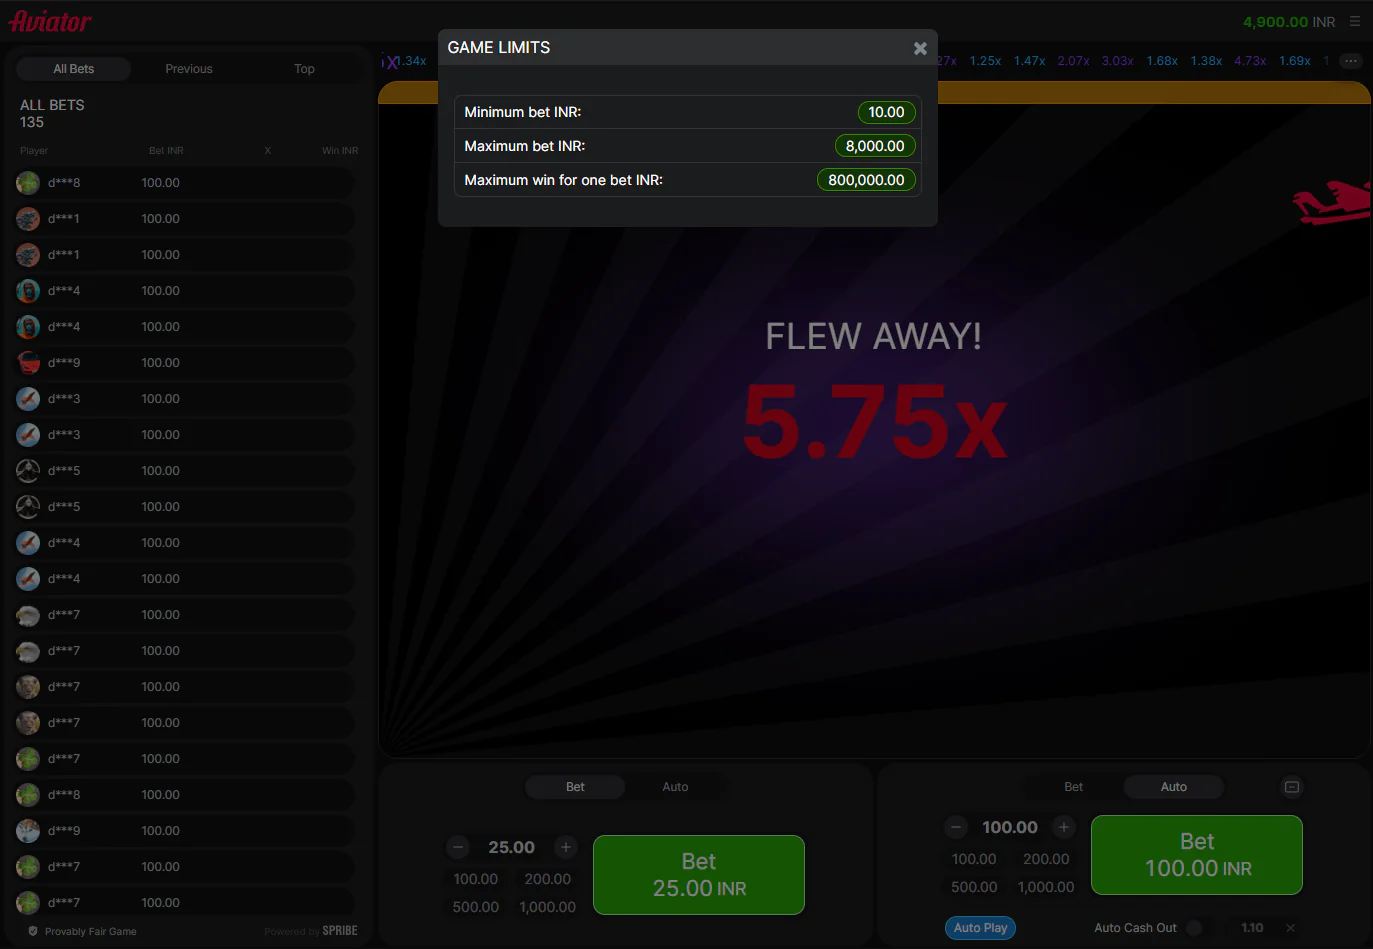Close the Game Limits dialog
The width and height of the screenshot is (1373, 949).
coord(920,48)
